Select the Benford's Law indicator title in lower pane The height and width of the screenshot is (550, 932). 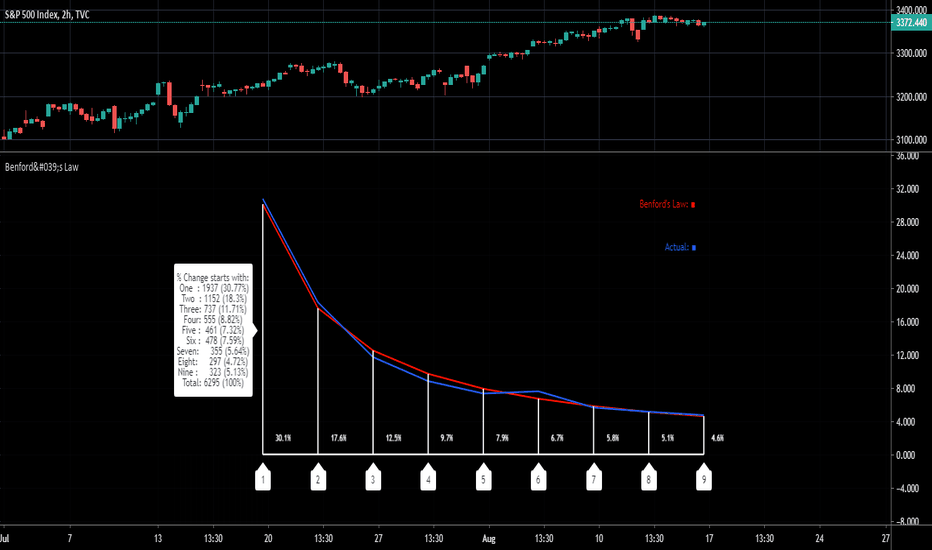coord(42,167)
